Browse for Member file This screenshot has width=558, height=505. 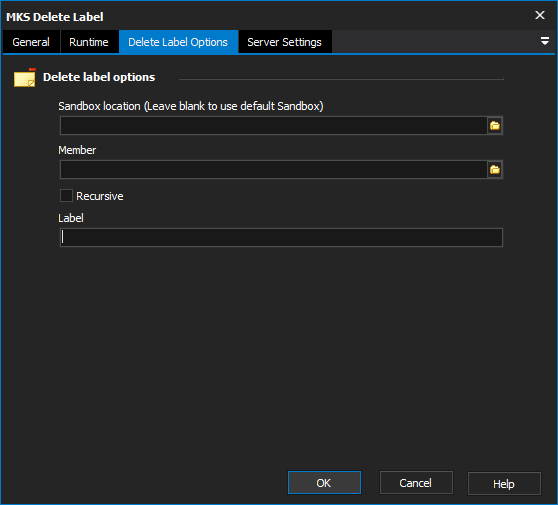point(495,170)
